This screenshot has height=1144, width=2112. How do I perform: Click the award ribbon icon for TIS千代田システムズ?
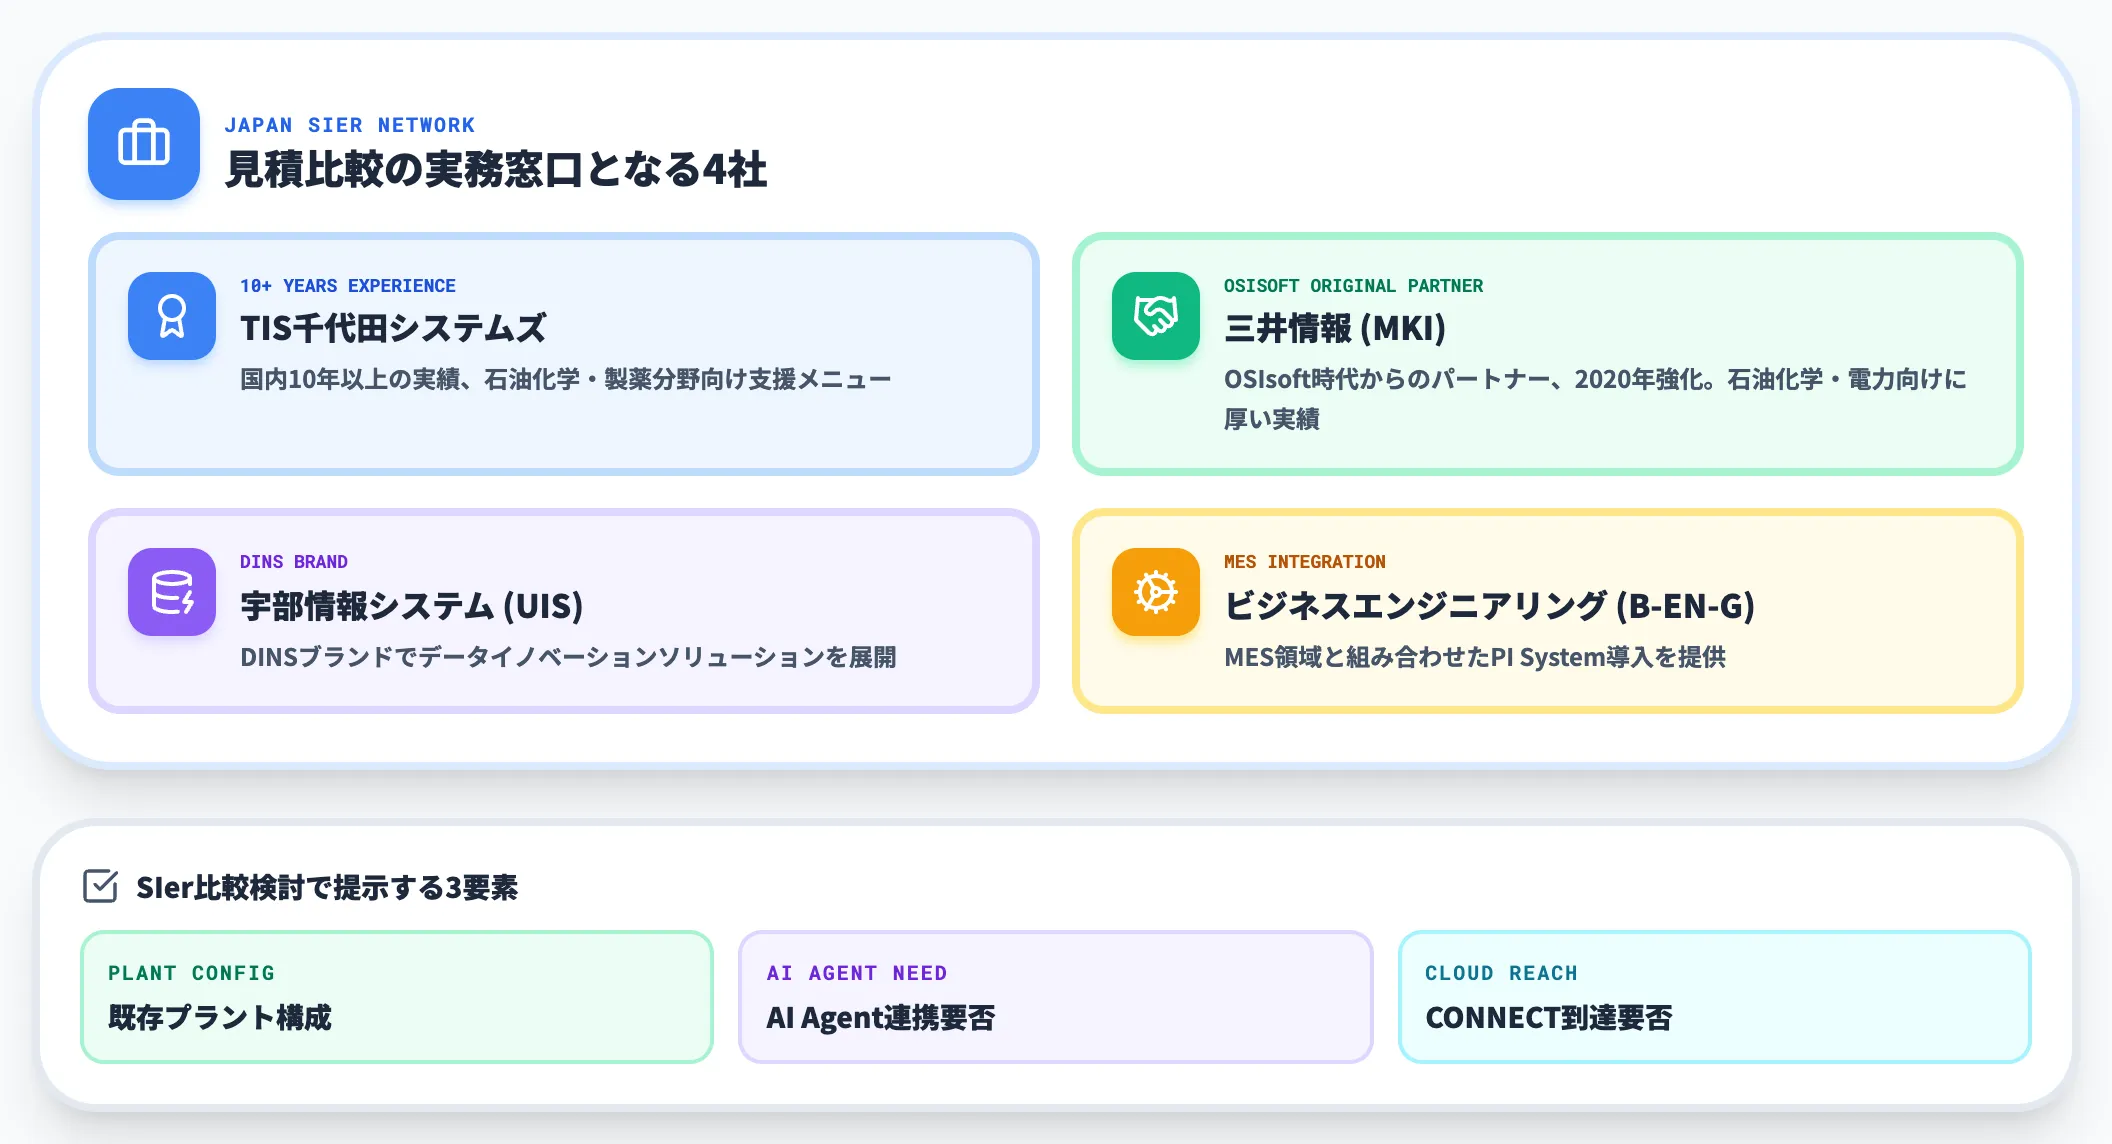tap(172, 316)
